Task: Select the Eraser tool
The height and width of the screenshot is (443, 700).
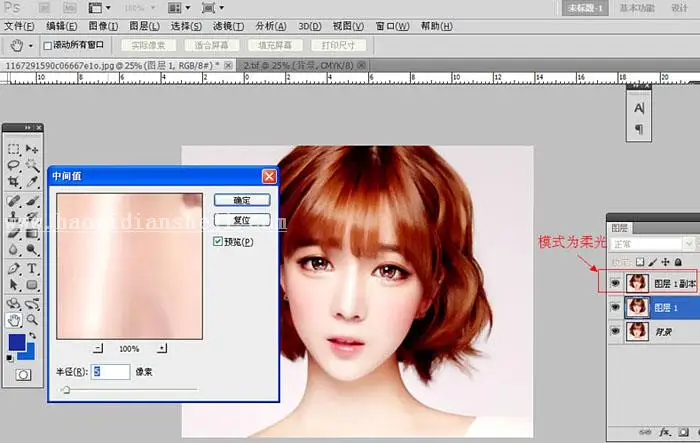Action: (x=13, y=233)
